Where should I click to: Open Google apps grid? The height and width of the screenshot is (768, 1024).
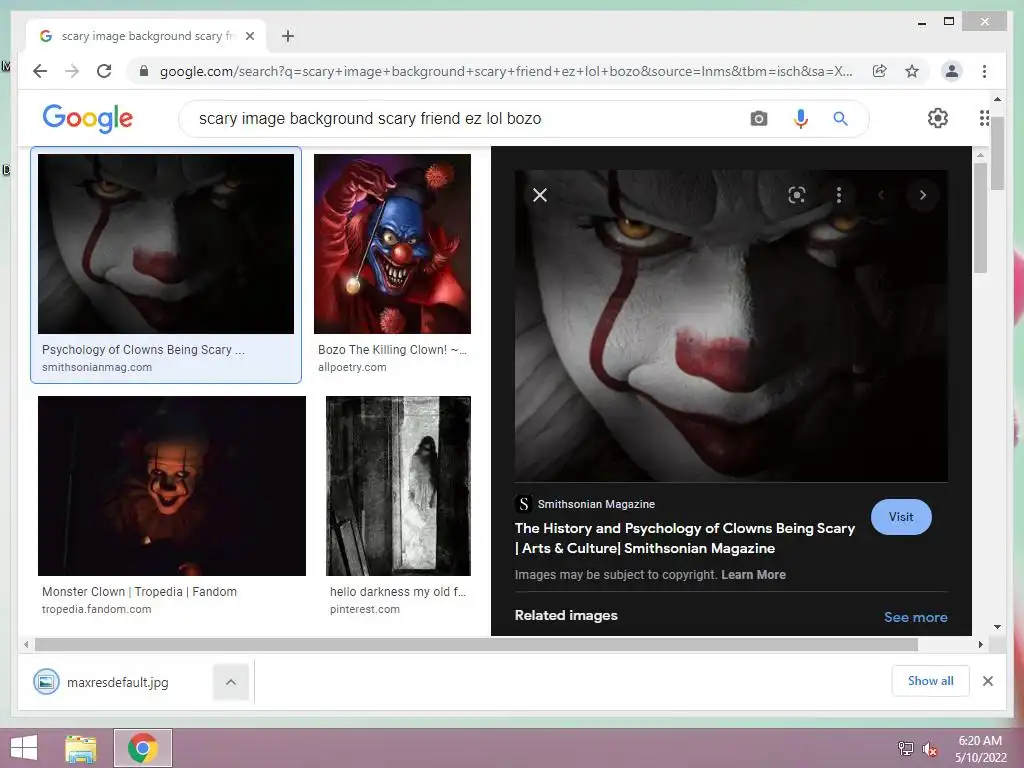[984, 118]
